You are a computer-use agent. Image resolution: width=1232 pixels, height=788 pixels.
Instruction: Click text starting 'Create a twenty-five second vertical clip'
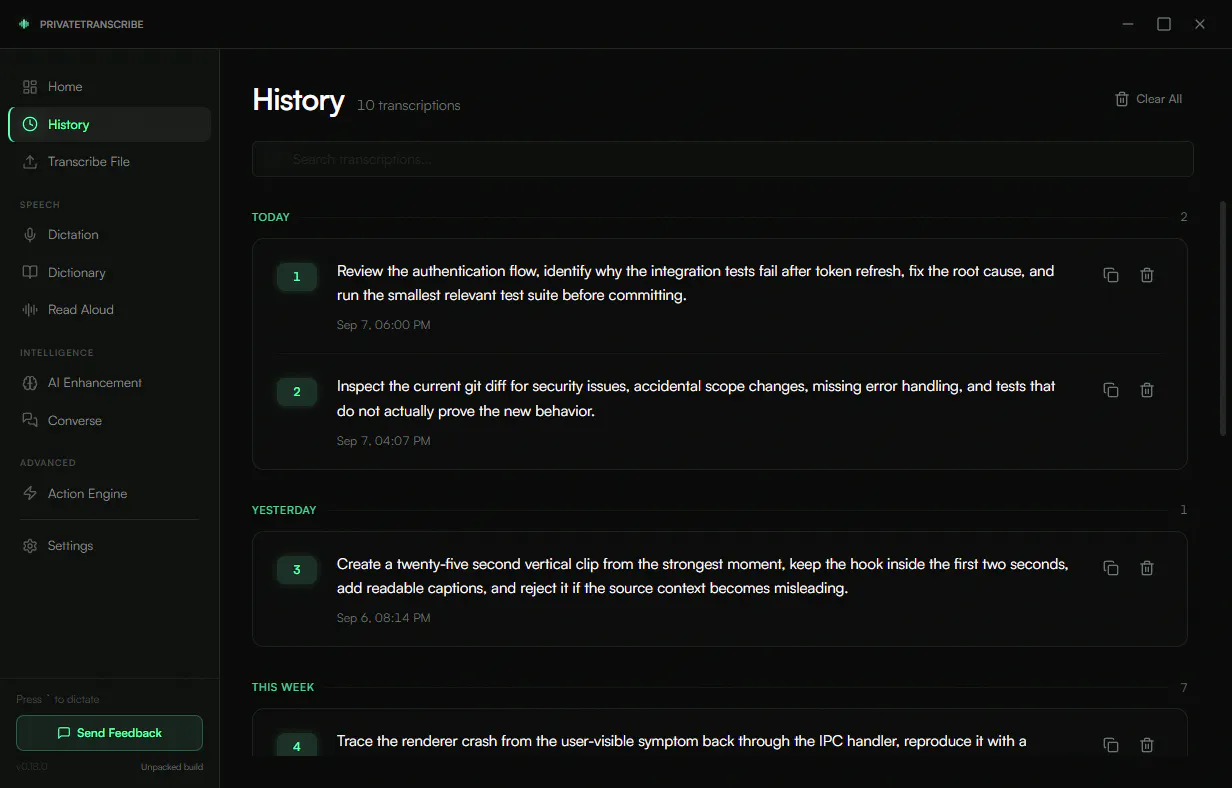coord(703,576)
